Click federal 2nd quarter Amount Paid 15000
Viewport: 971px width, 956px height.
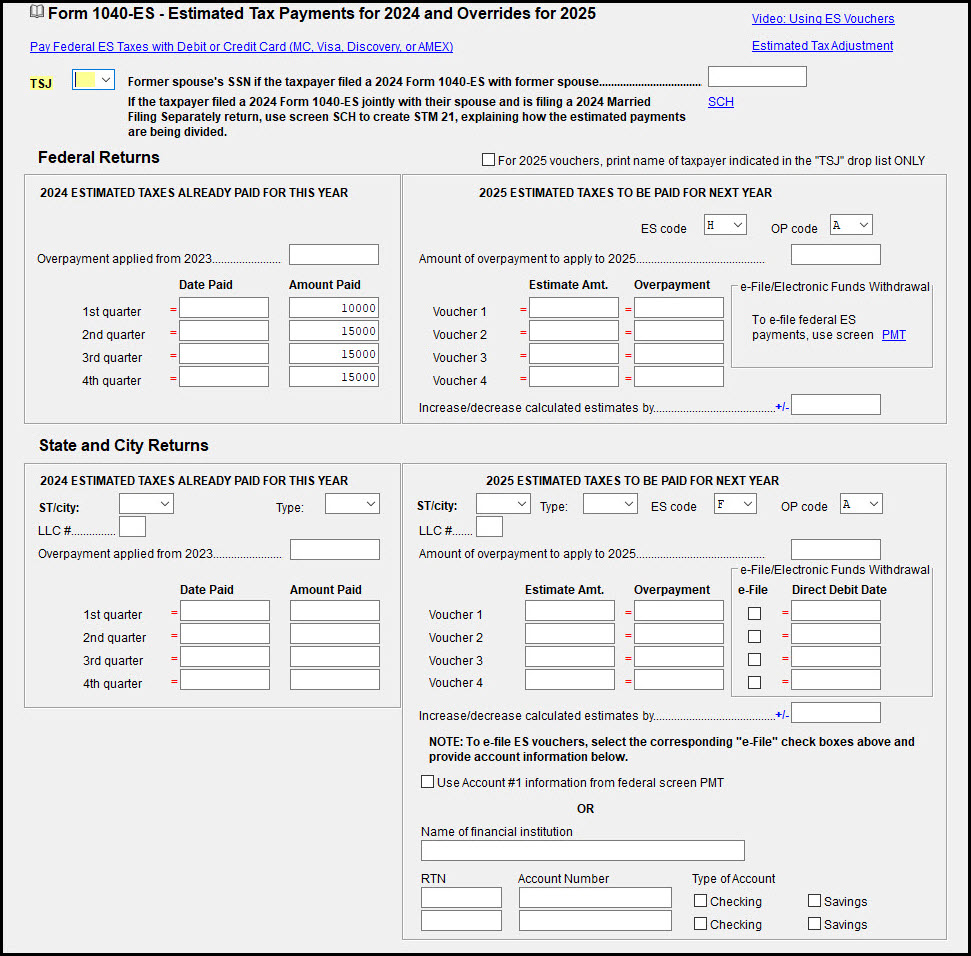point(334,331)
